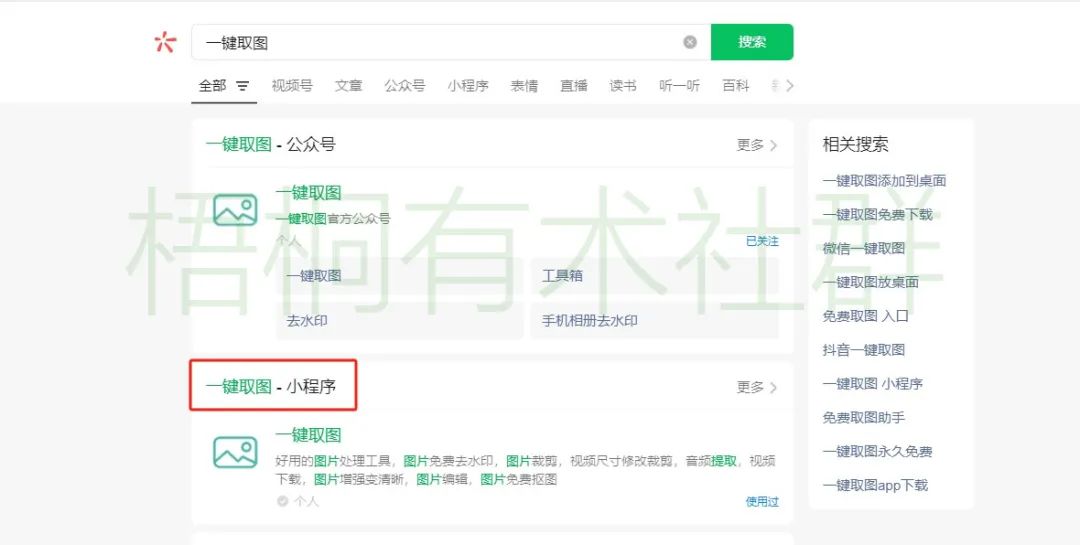The height and width of the screenshot is (545, 1080).
Task: Show more tabs with the right arrow
Action: pos(789,86)
